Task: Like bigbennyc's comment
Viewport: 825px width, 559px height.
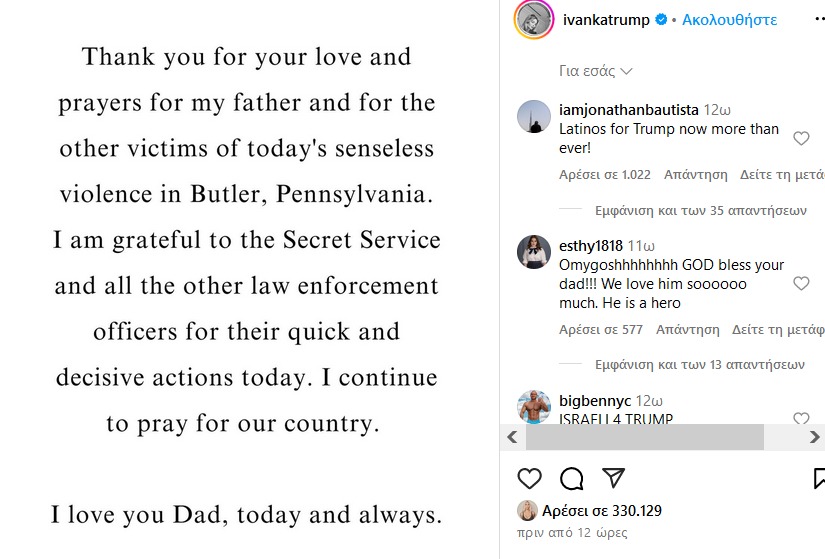Action: pos(801,419)
